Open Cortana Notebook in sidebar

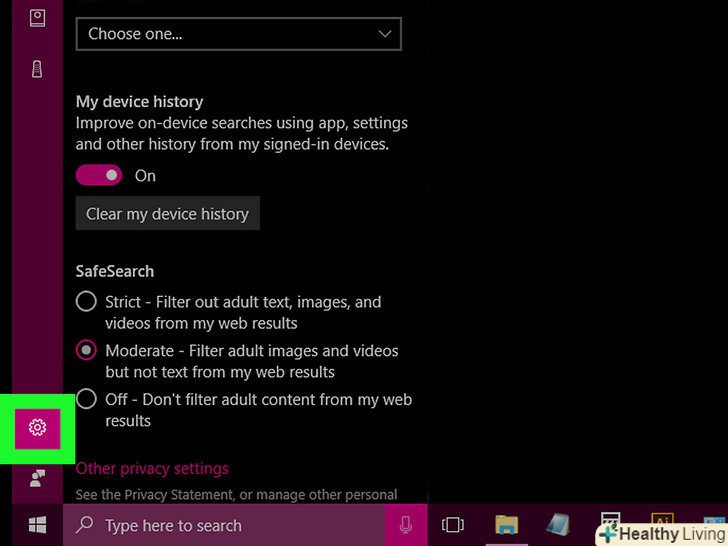click(37, 18)
